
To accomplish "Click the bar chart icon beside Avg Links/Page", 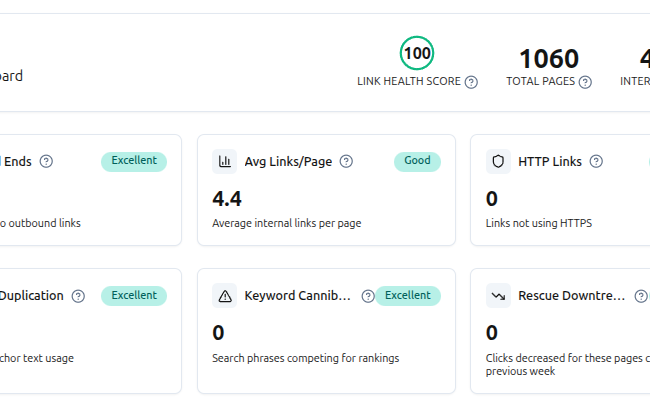I will click(x=224, y=161).
